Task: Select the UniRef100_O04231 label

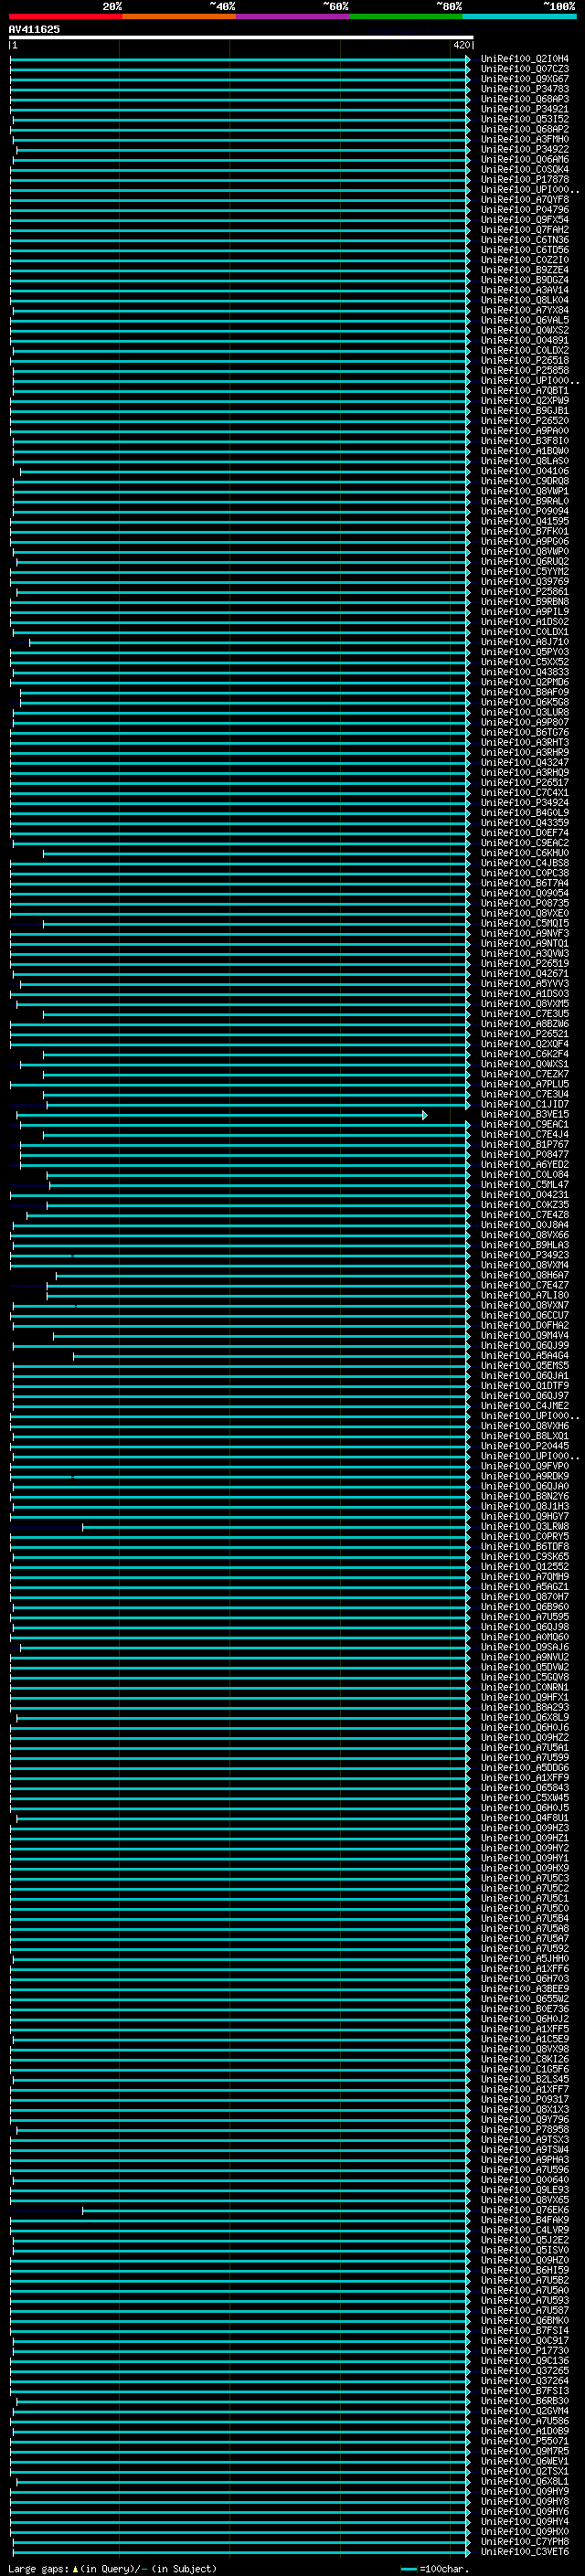Action: click(x=525, y=1195)
